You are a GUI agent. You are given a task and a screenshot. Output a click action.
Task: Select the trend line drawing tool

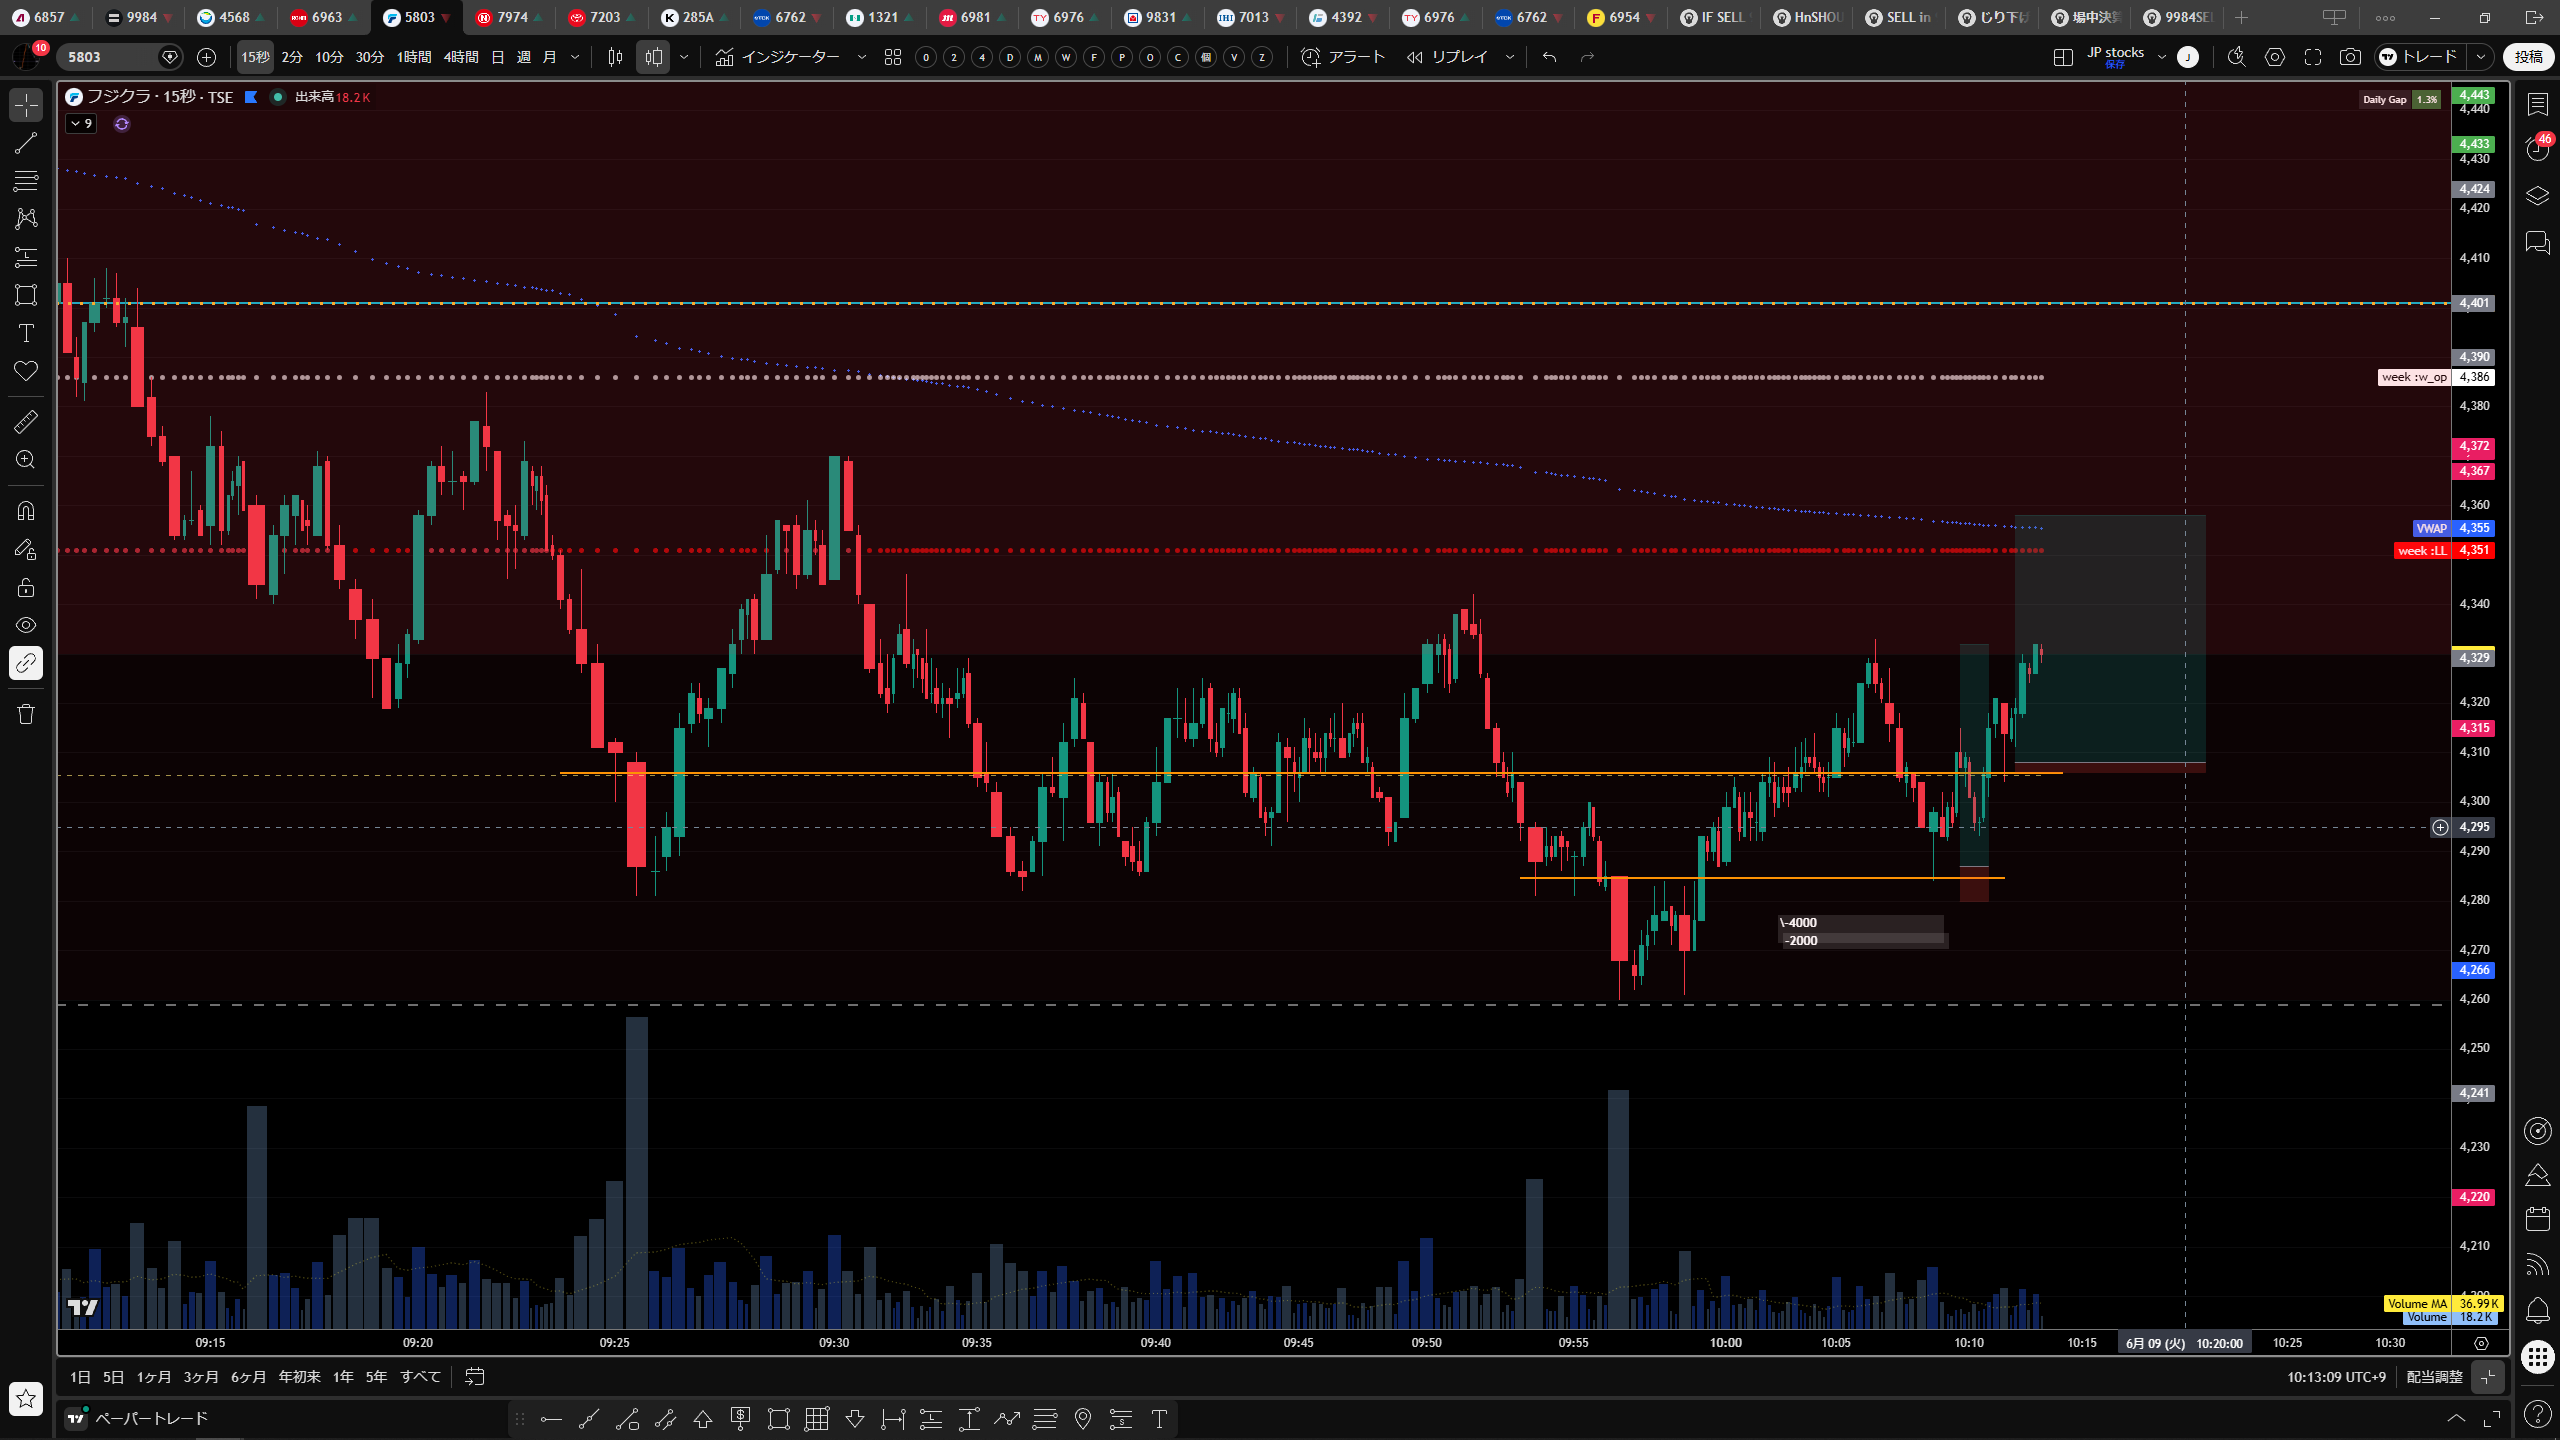(x=26, y=143)
